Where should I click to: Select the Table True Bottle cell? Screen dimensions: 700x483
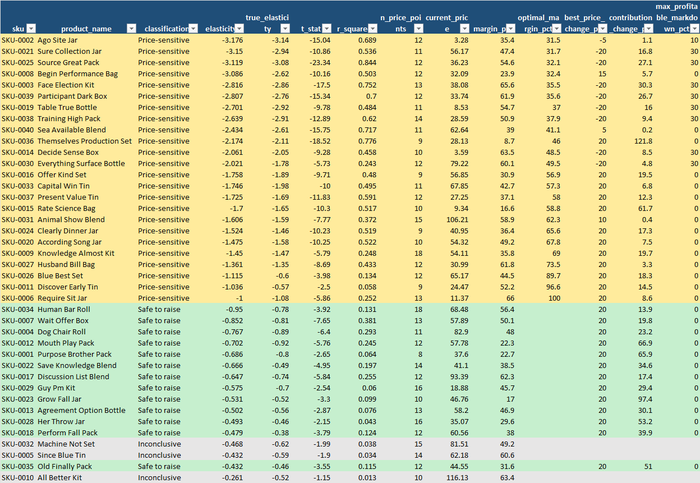(86, 107)
